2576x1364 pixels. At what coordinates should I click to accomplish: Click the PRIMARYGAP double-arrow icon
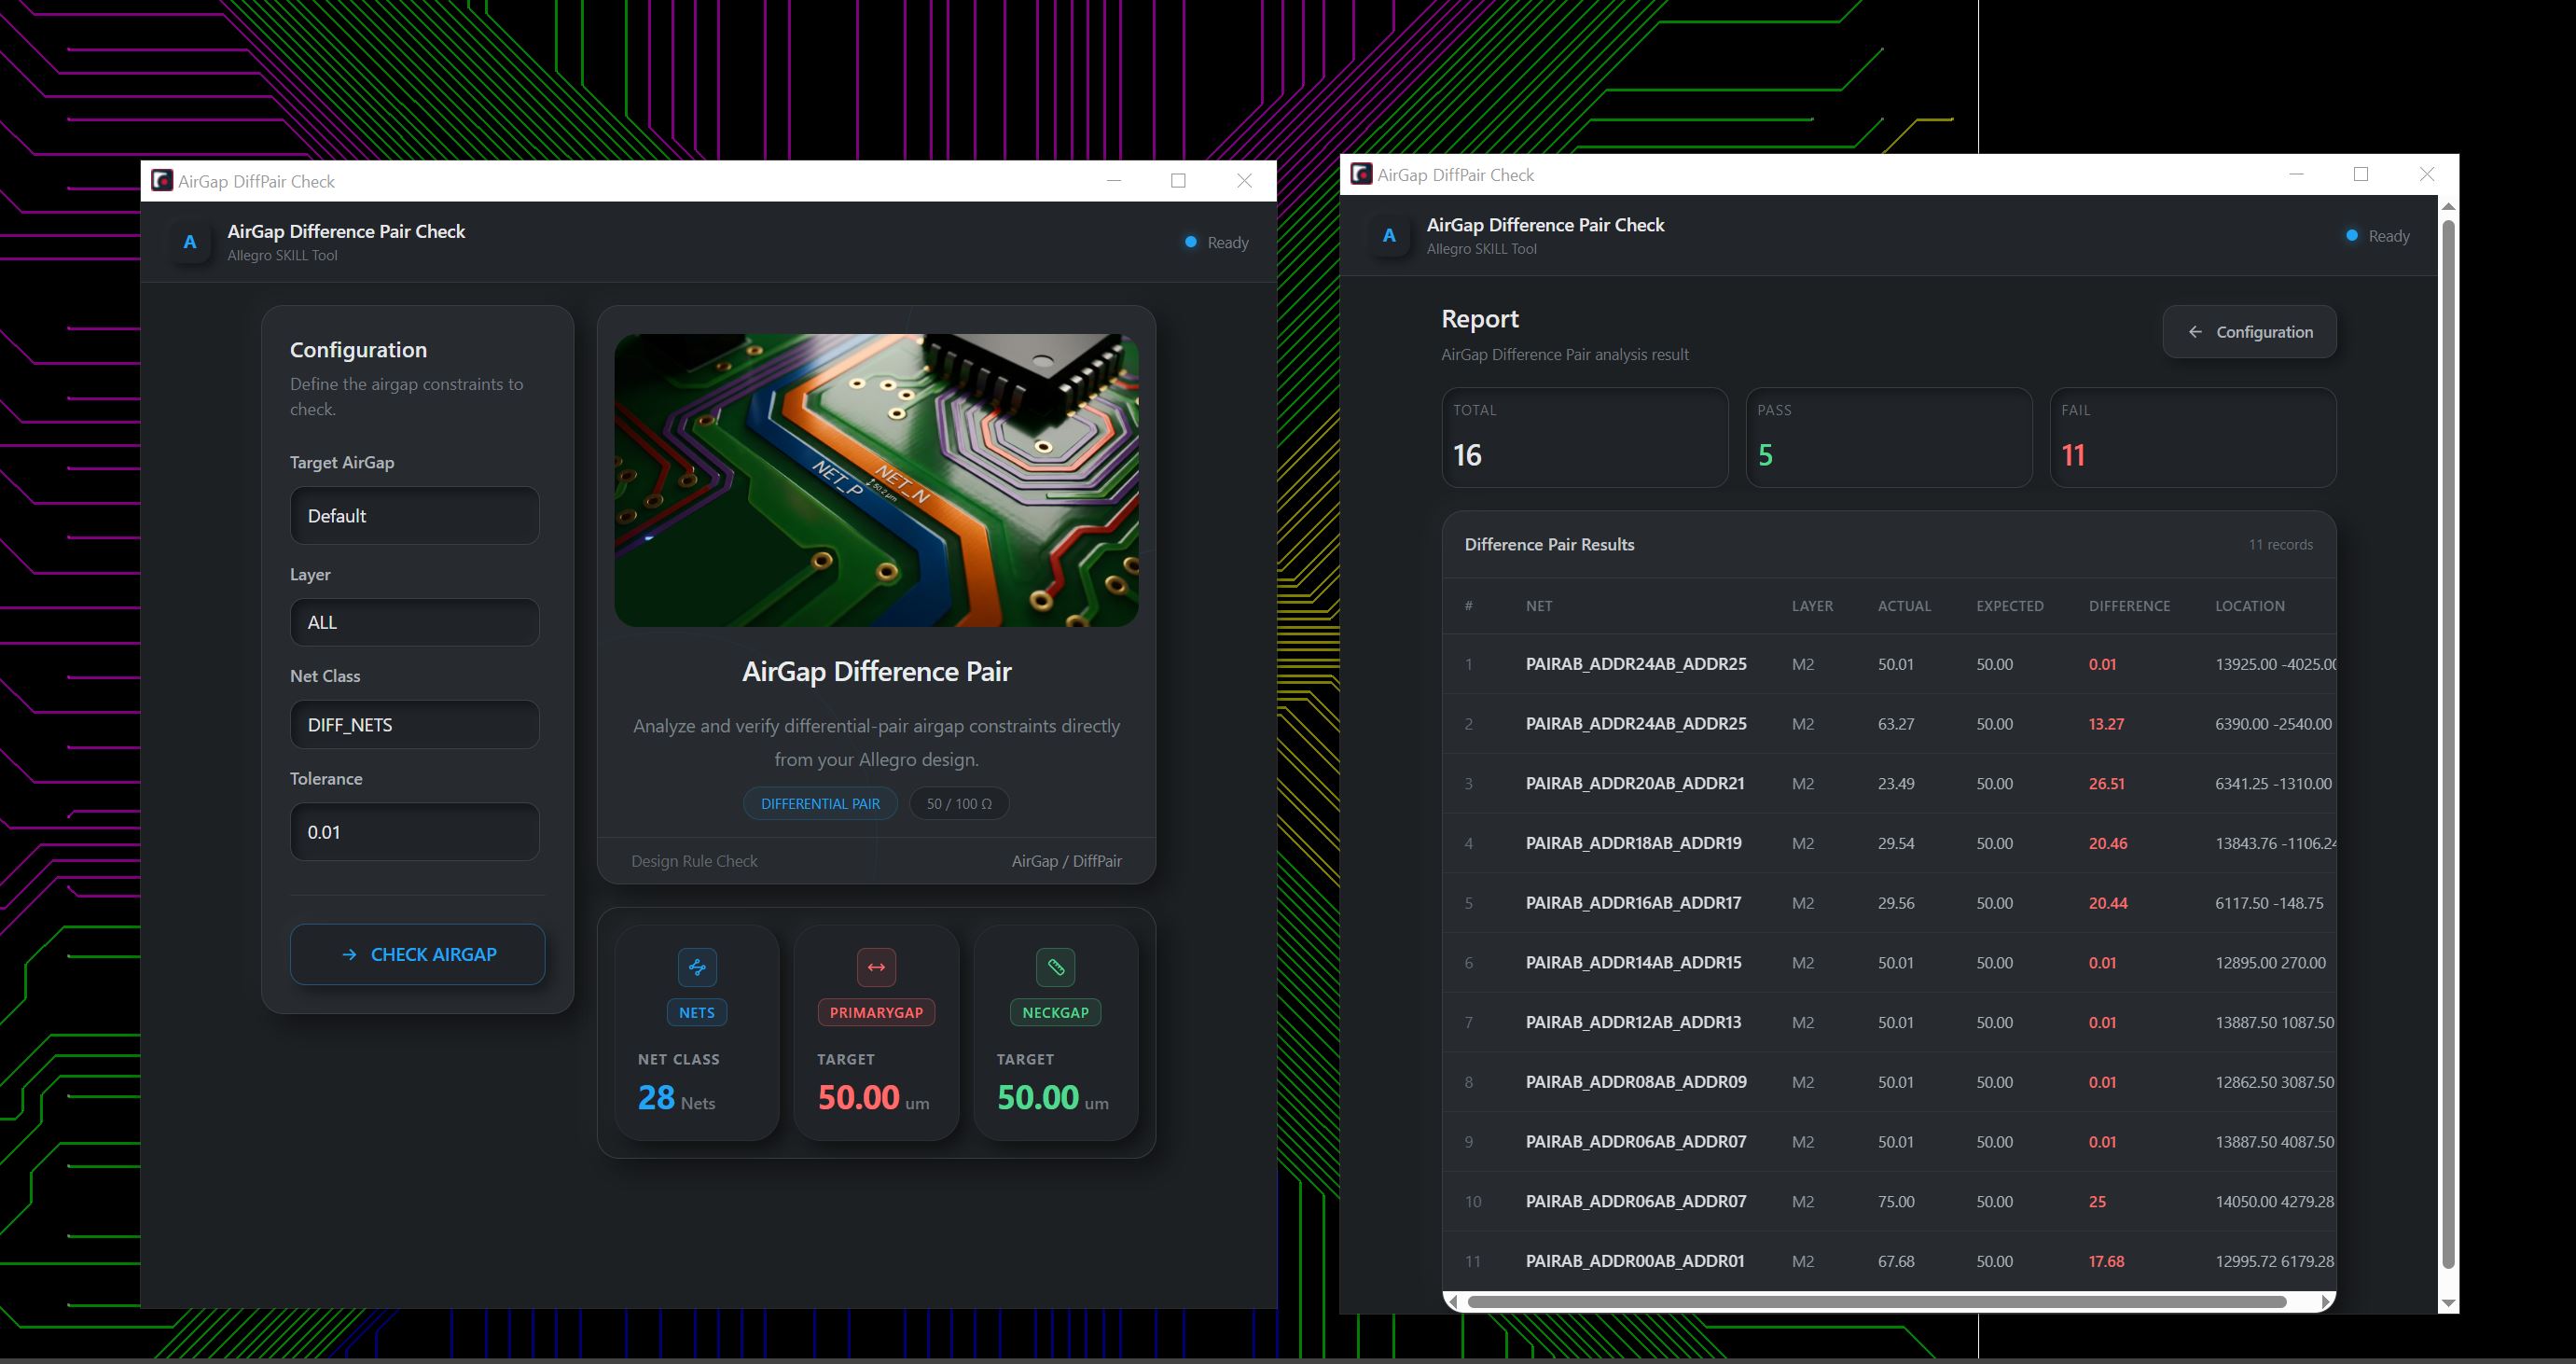pos(876,967)
